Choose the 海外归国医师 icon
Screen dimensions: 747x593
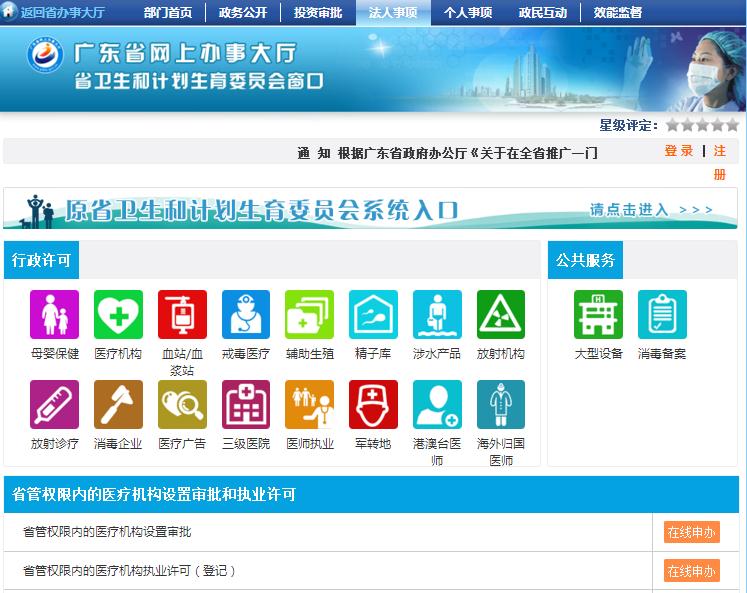pos(501,404)
